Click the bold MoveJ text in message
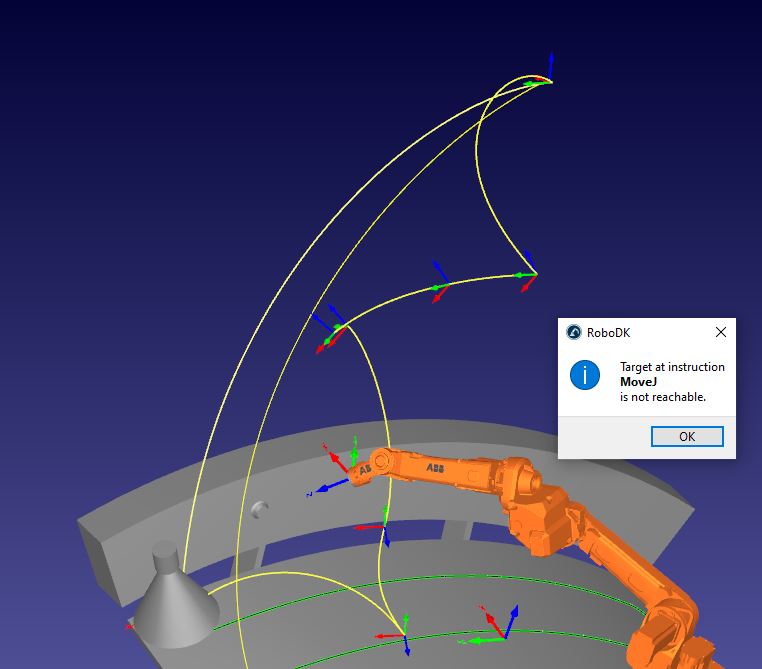The width and height of the screenshot is (762, 669). click(638, 382)
